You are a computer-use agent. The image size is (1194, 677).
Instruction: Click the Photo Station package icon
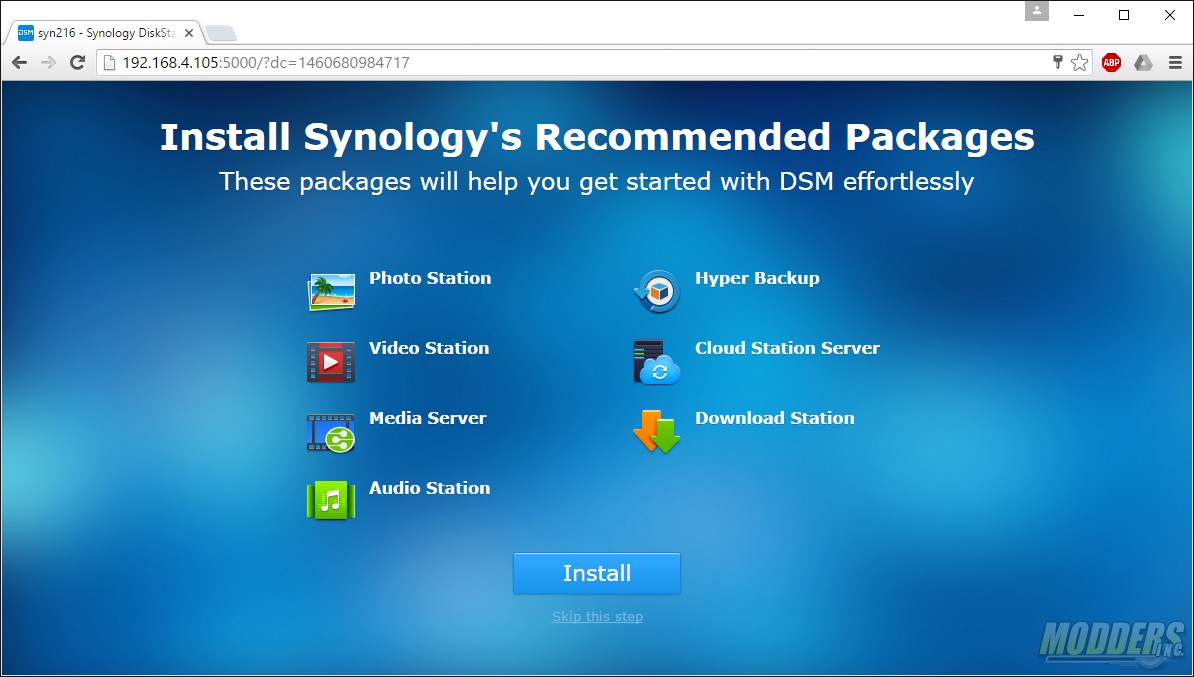(x=331, y=292)
